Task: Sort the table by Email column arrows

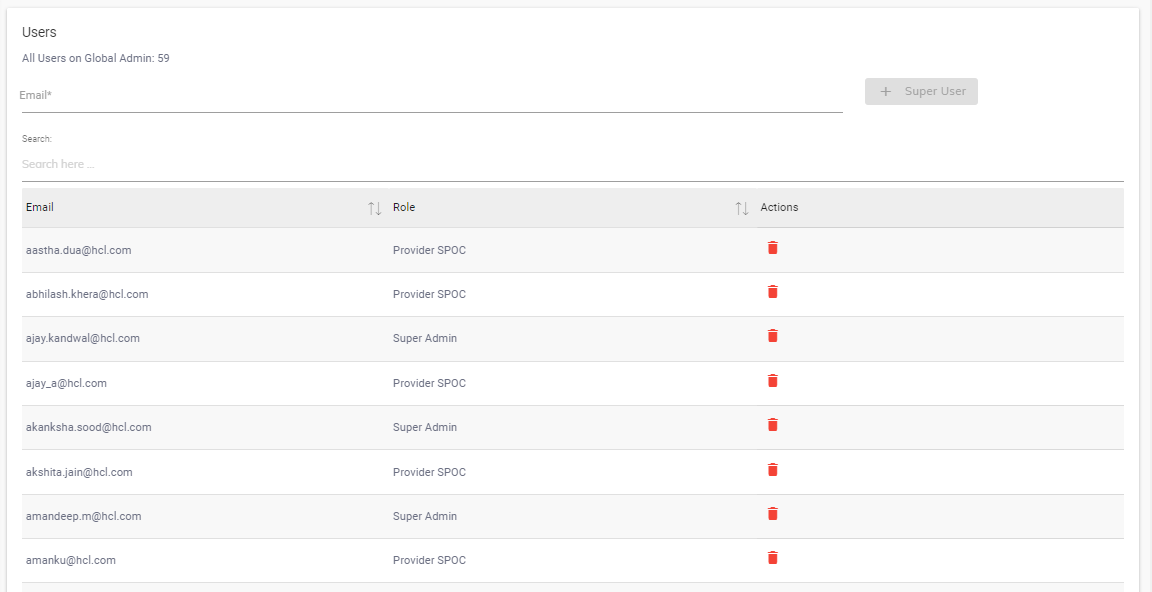Action: coord(375,208)
